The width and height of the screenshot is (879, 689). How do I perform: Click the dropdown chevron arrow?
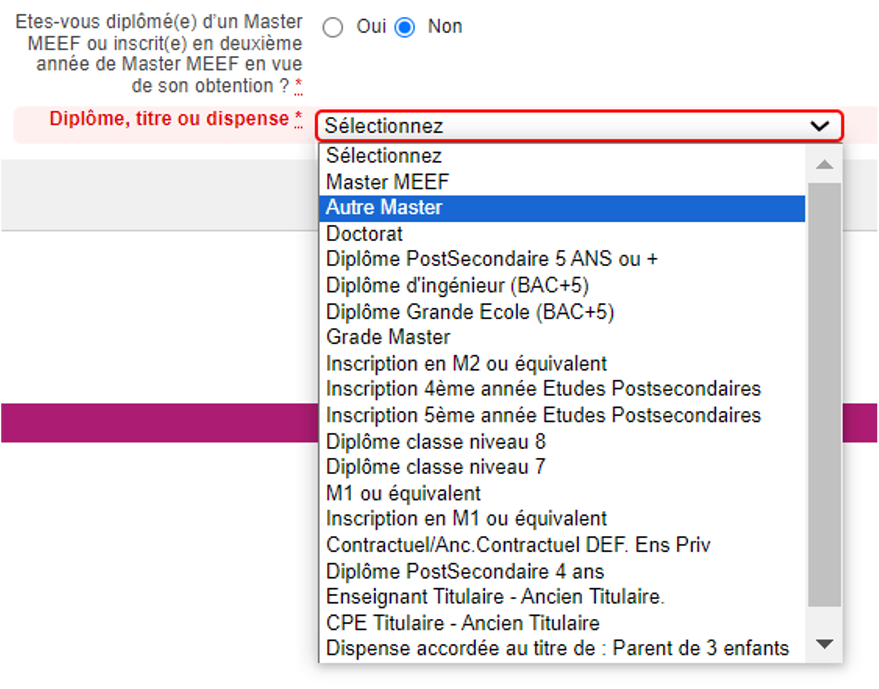(x=820, y=126)
